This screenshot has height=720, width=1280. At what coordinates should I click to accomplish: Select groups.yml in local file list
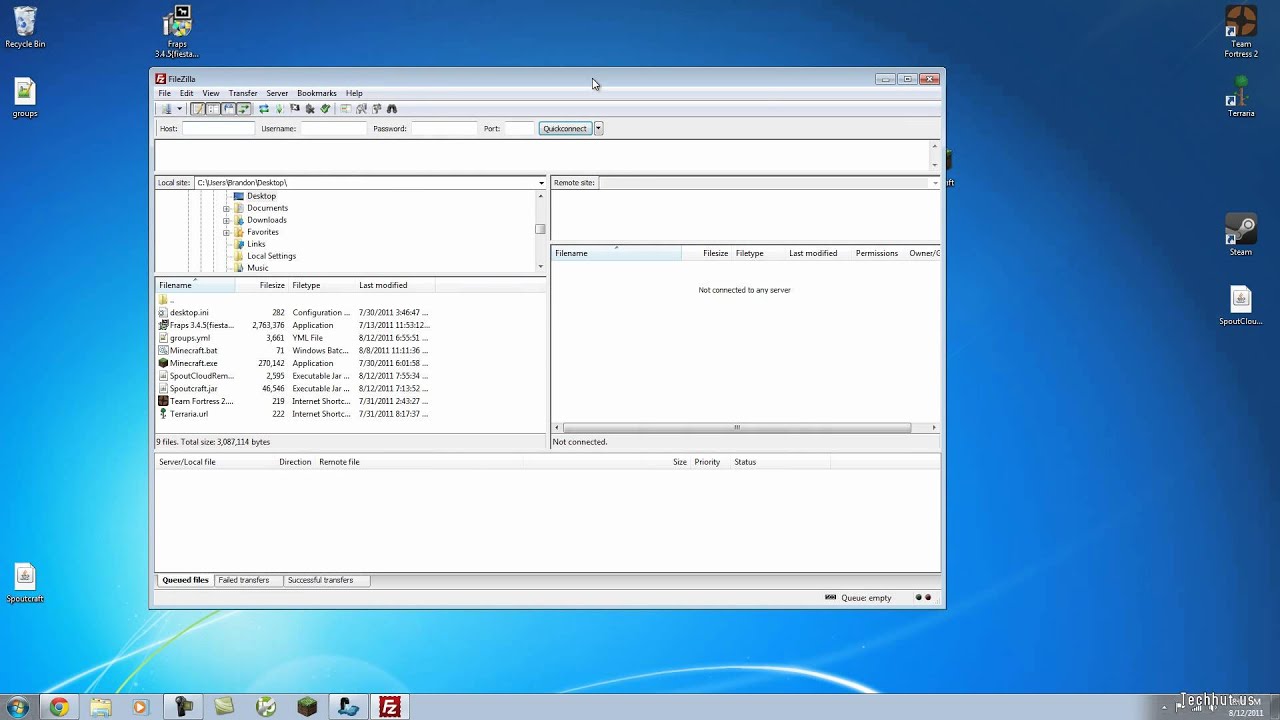[x=189, y=338]
